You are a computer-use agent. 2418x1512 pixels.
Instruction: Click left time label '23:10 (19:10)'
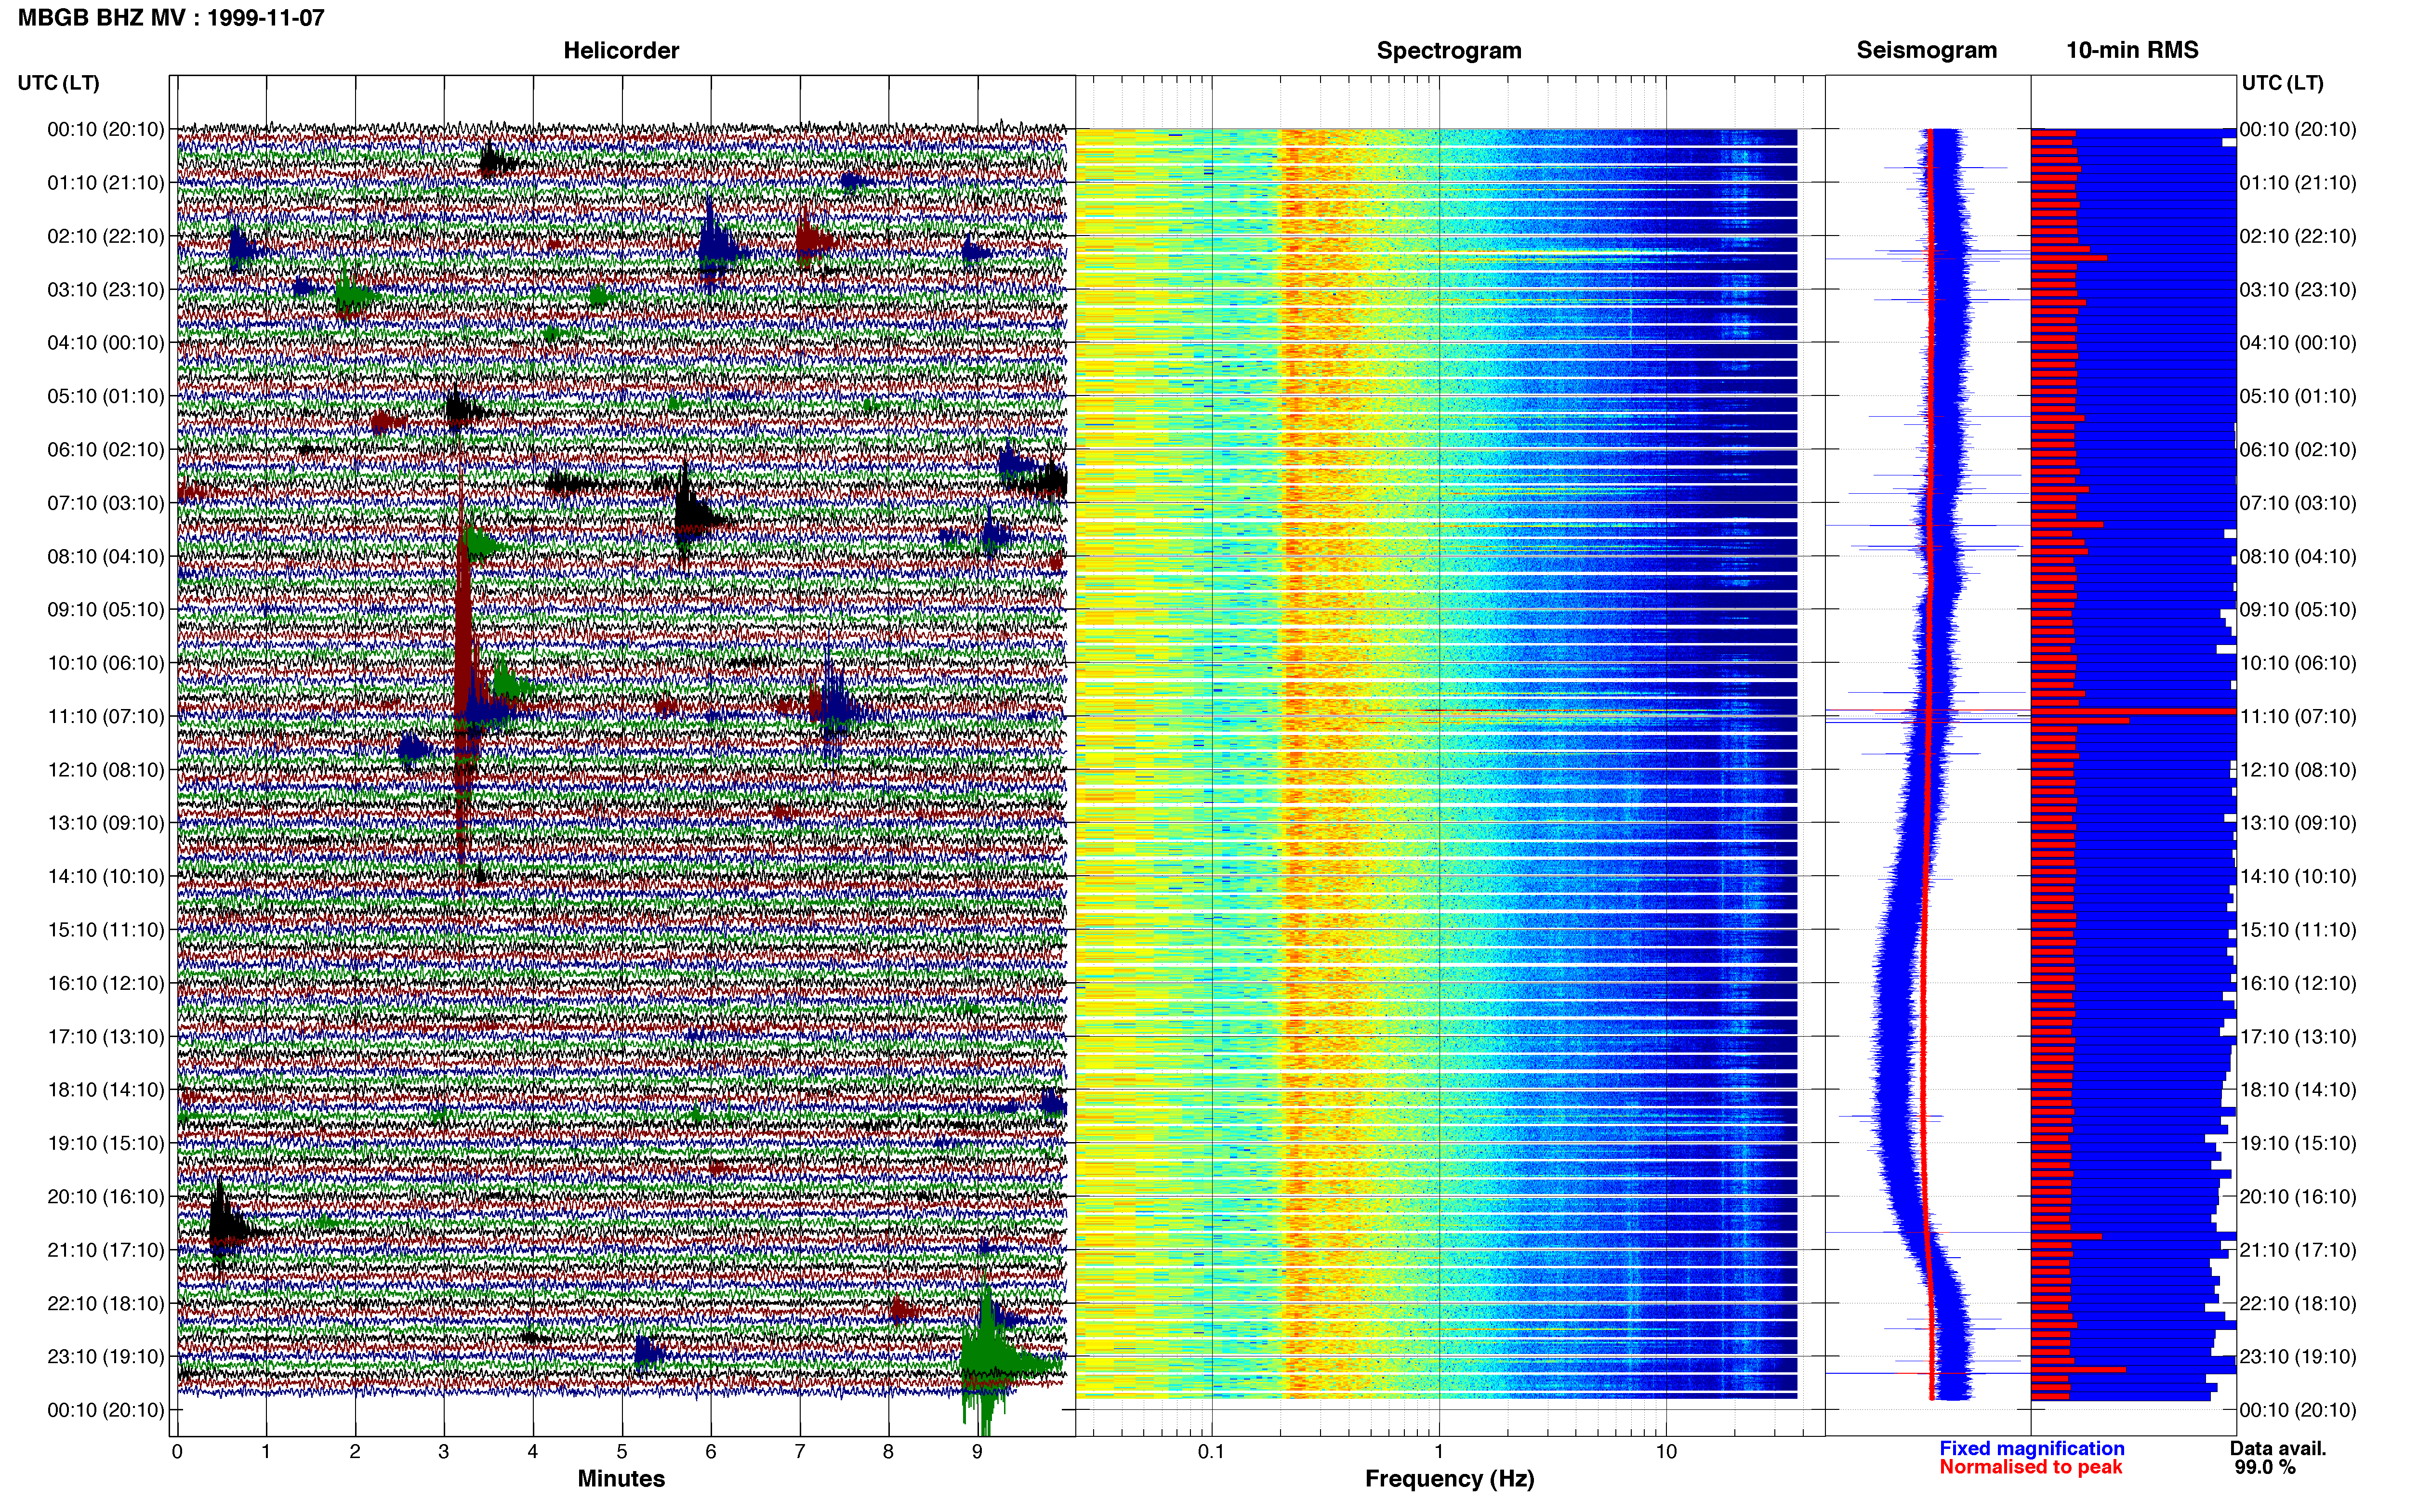106,1357
